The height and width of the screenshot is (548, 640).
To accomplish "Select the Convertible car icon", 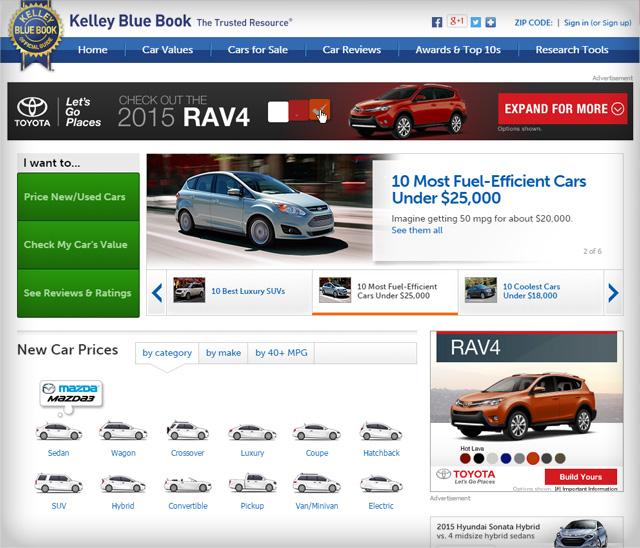I will tap(188, 485).
